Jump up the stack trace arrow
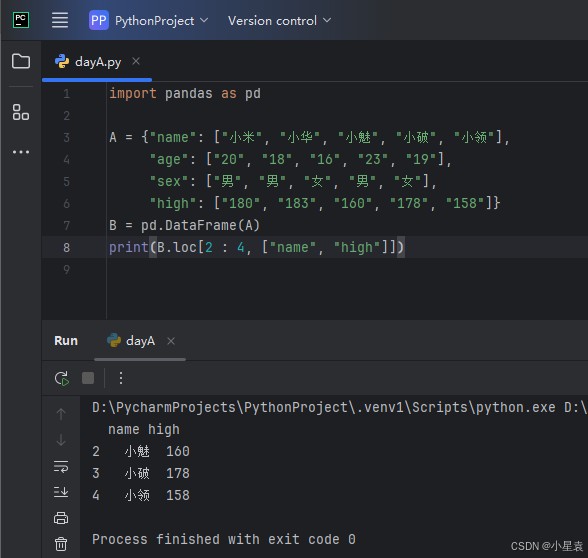 coord(61,414)
